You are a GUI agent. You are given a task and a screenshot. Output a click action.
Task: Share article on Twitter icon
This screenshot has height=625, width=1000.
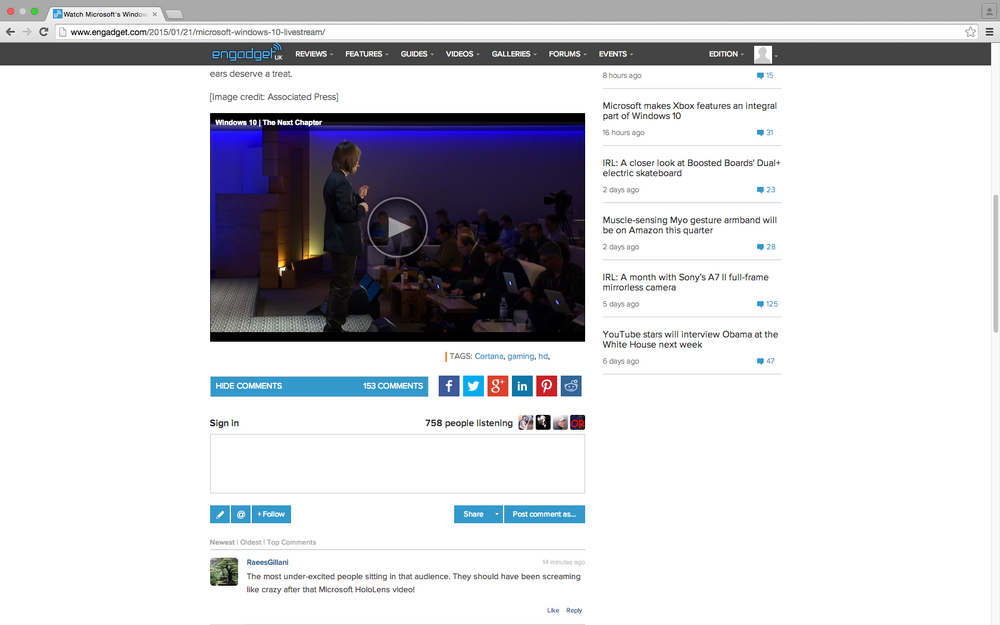click(x=473, y=386)
